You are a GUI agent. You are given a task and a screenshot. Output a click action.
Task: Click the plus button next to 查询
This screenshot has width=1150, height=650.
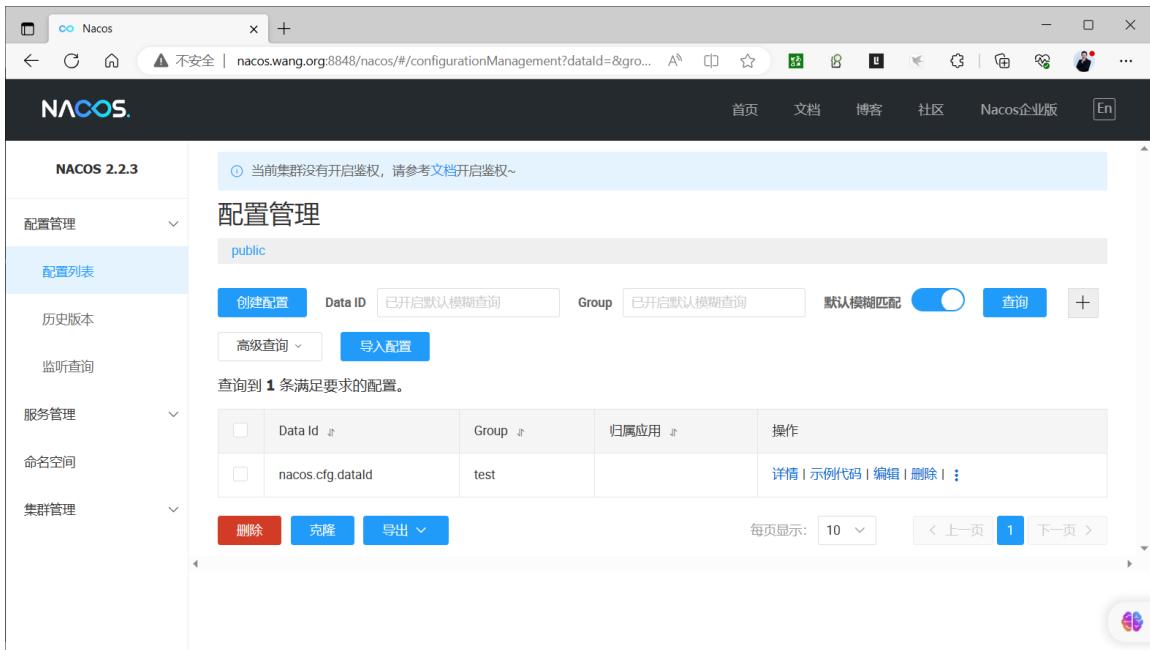[x=1083, y=302]
